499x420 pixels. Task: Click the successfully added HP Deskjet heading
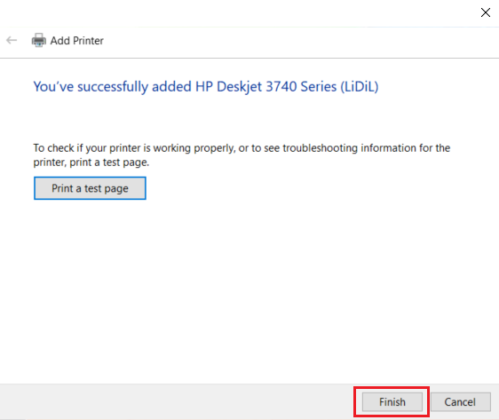click(x=206, y=87)
